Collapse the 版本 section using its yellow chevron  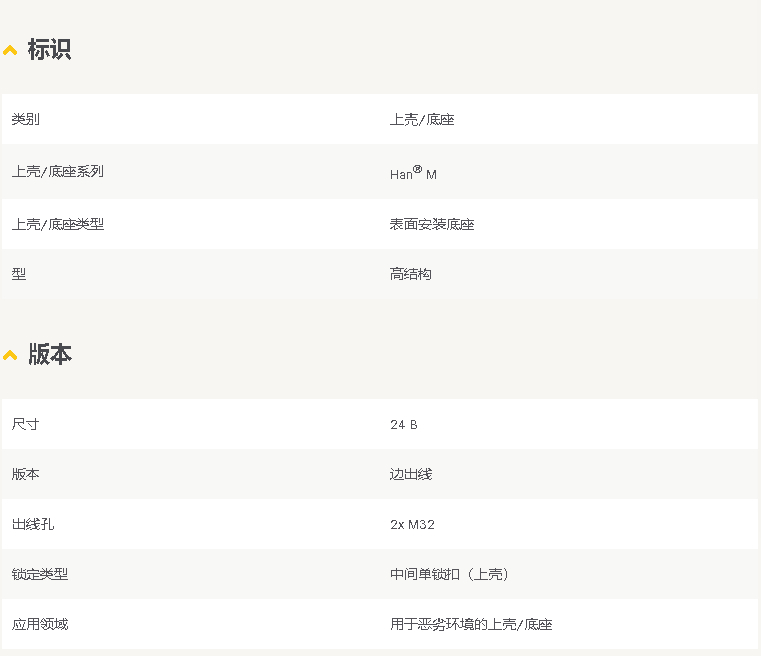coord(10,355)
